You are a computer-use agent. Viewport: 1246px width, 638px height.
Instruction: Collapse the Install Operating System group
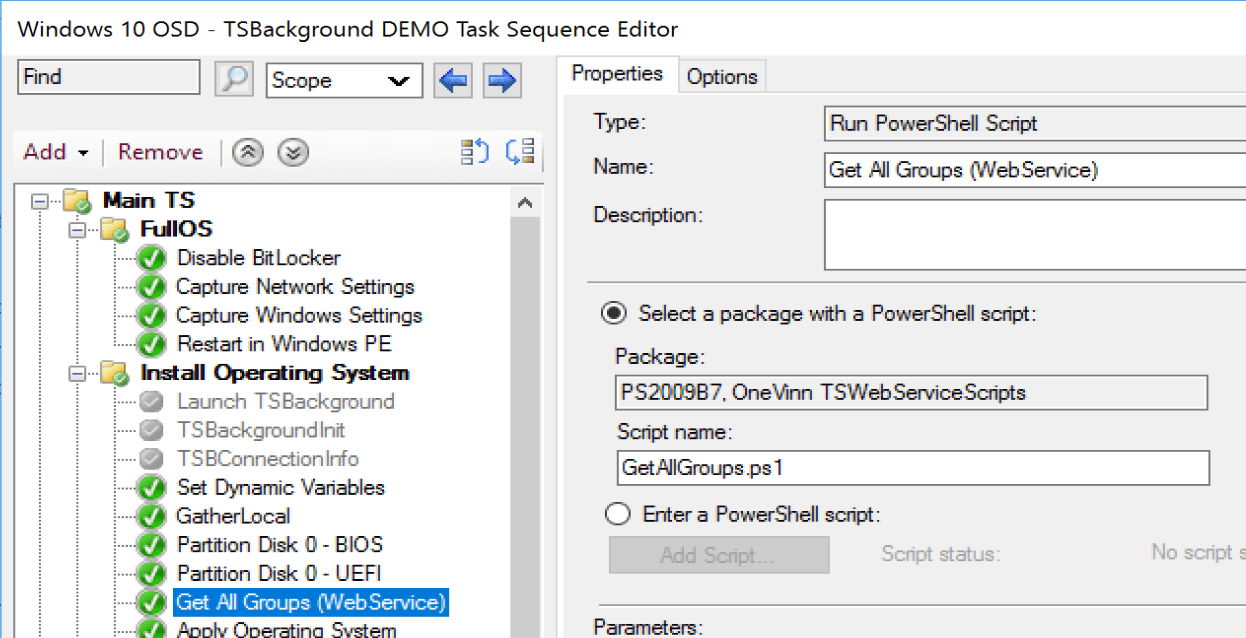[77, 373]
